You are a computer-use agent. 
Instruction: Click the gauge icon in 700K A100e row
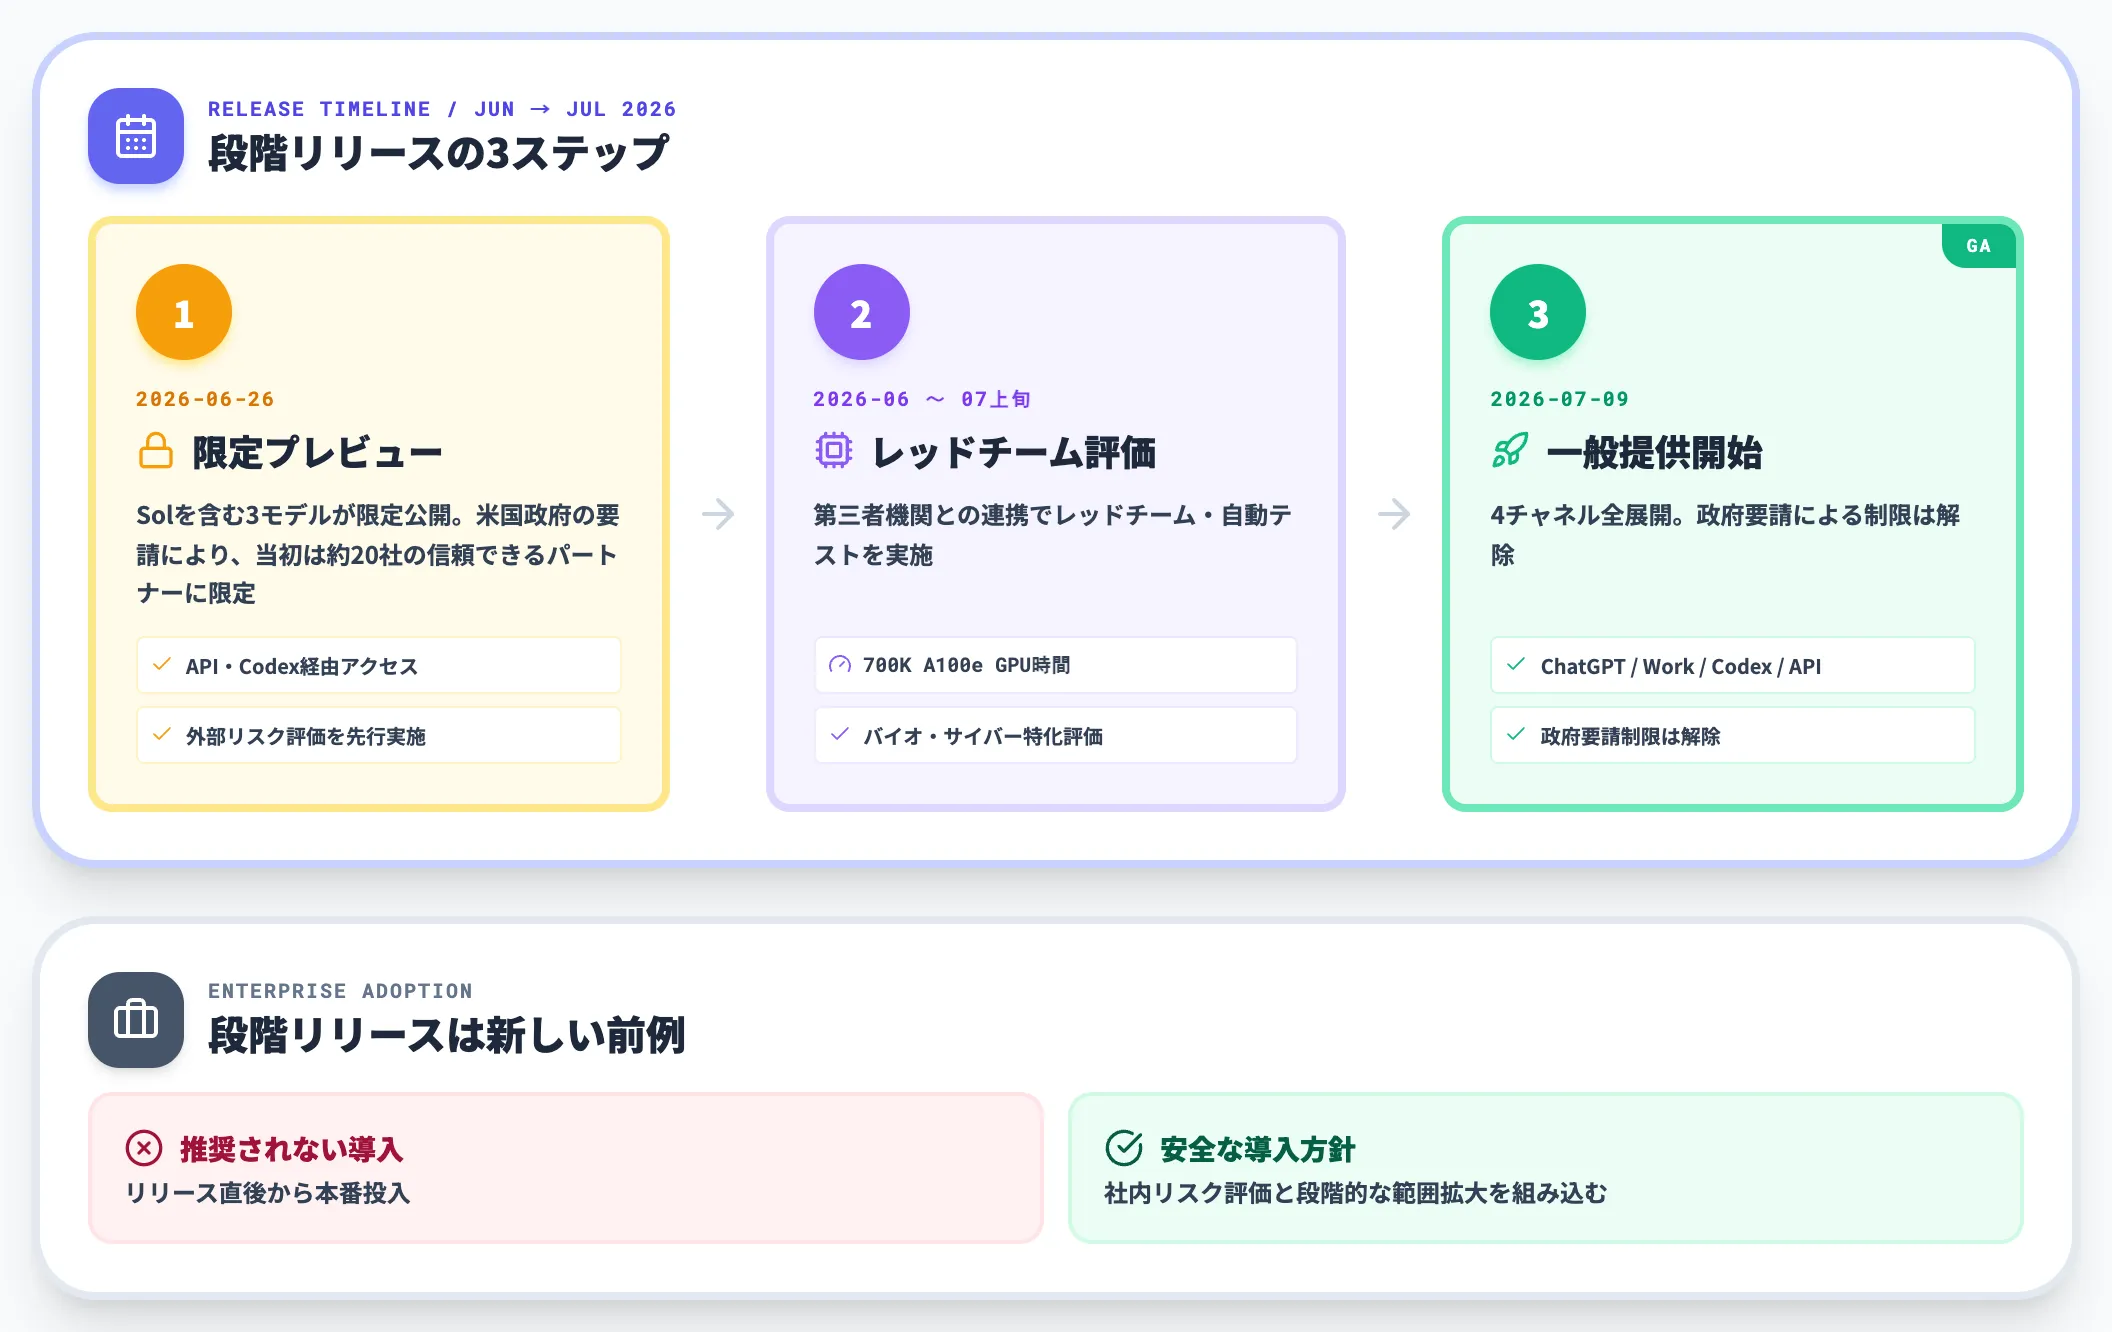(840, 665)
